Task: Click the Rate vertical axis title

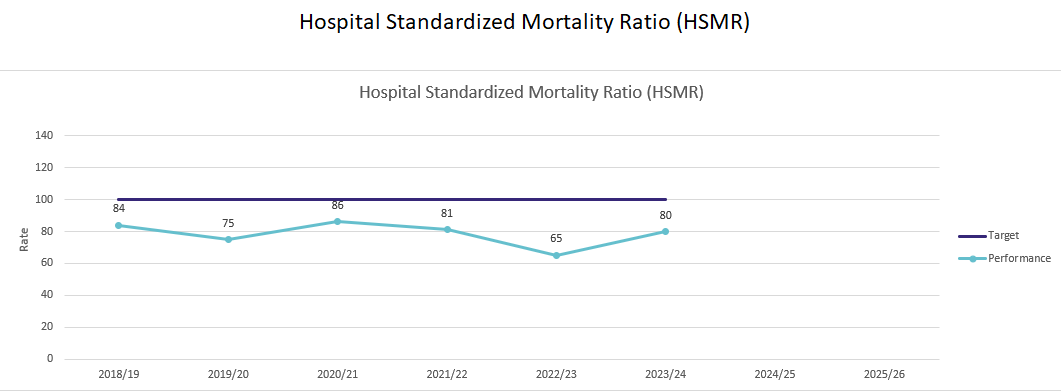Action: (x=24, y=239)
